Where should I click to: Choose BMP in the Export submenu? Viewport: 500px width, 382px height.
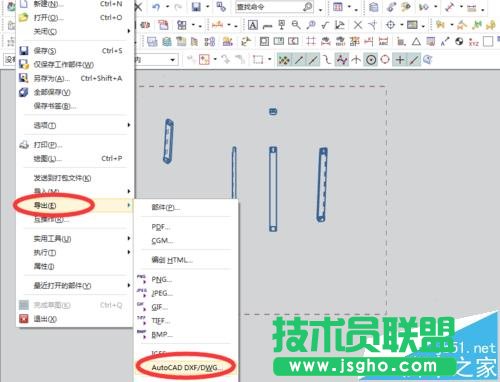pyautogui.click(x=186, y=334)
